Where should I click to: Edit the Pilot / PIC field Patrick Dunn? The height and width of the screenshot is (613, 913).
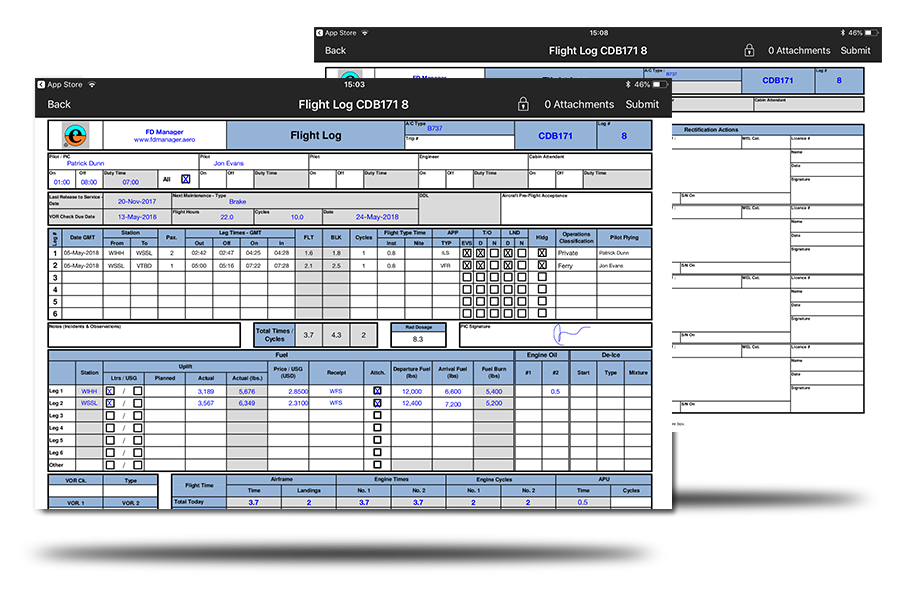[x=123, y=161]
